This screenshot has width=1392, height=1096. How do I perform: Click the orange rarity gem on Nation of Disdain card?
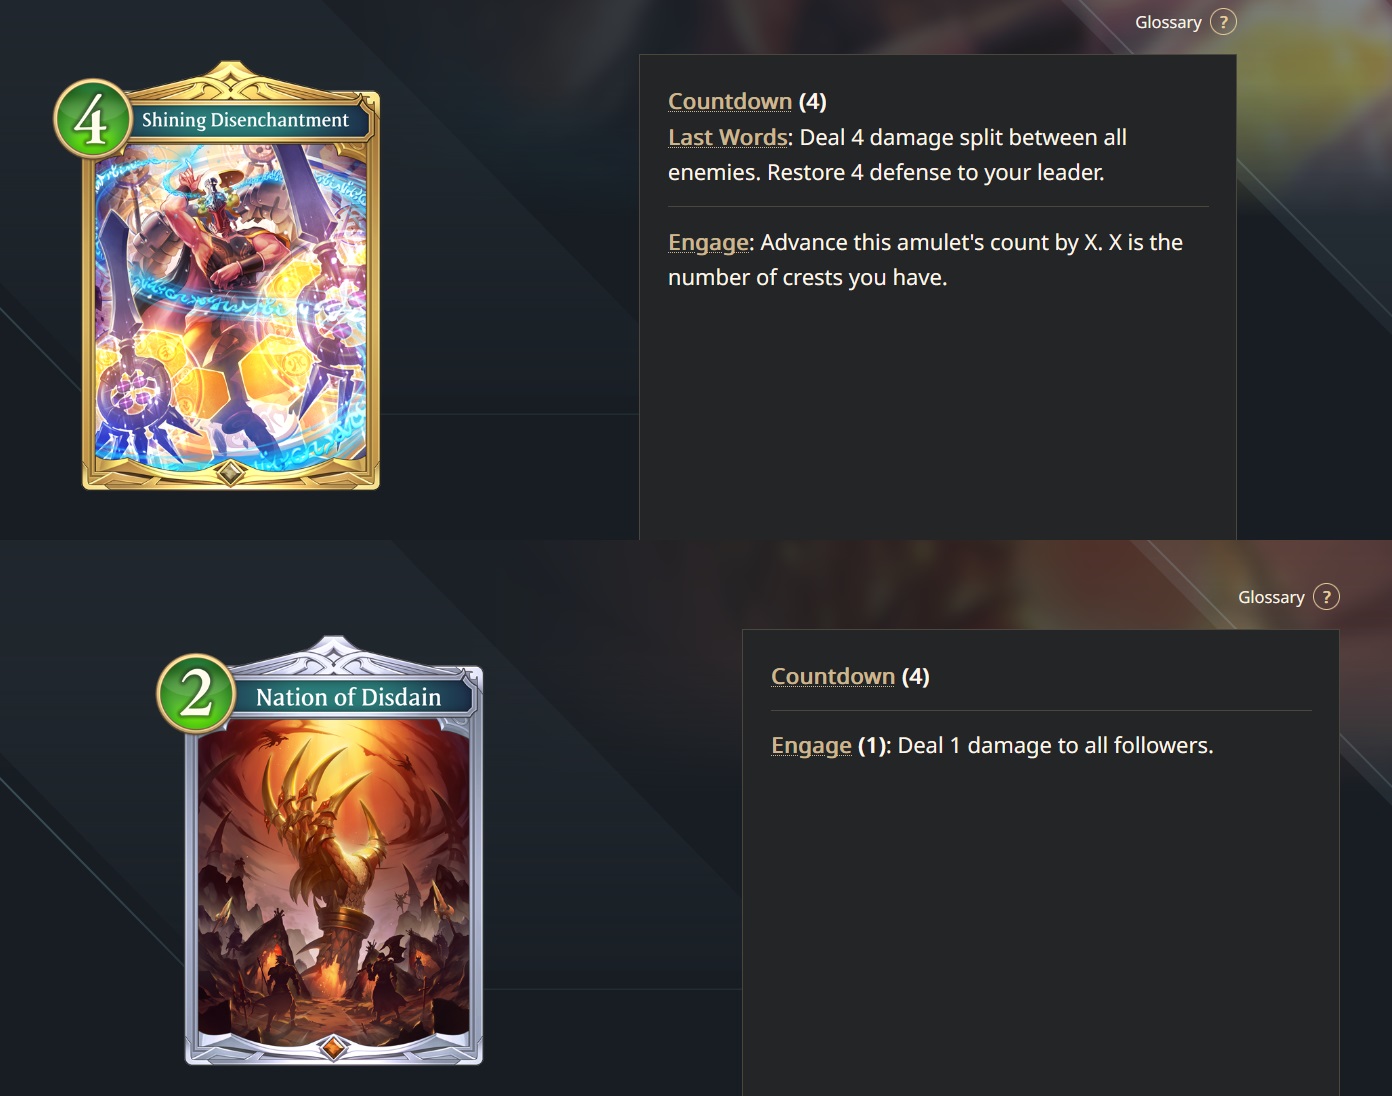pos(334,1047)
